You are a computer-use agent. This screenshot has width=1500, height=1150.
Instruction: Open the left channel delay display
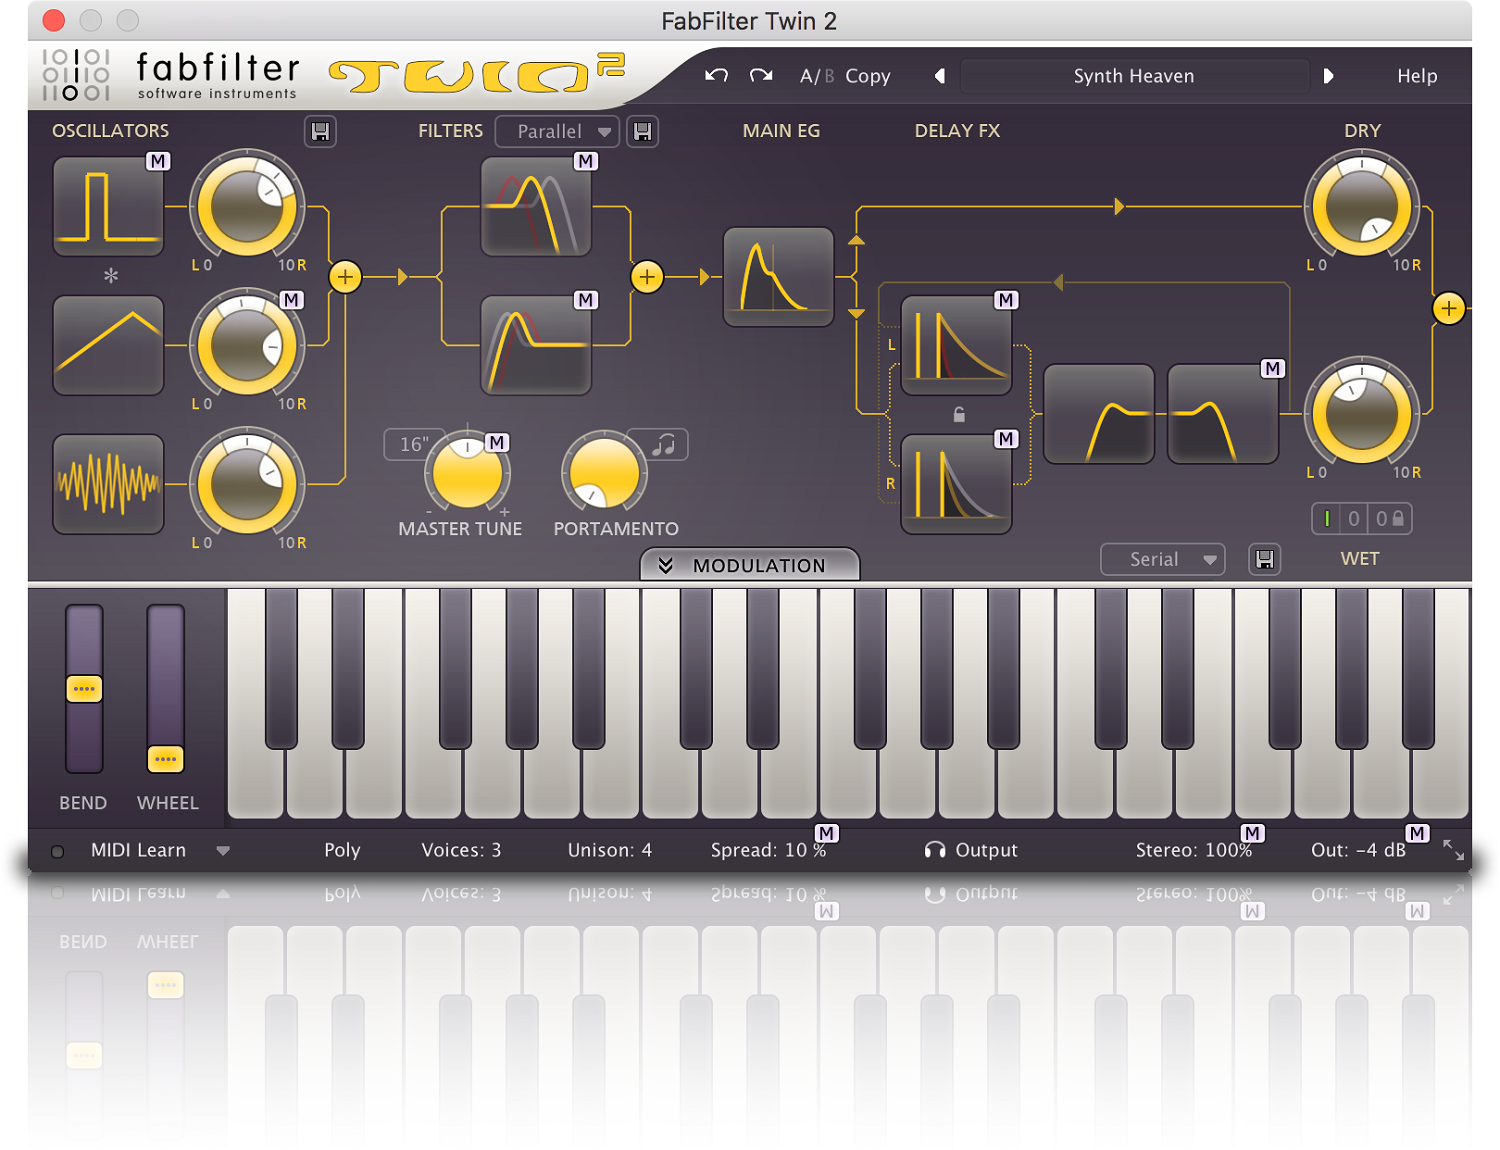coord(956,345)
